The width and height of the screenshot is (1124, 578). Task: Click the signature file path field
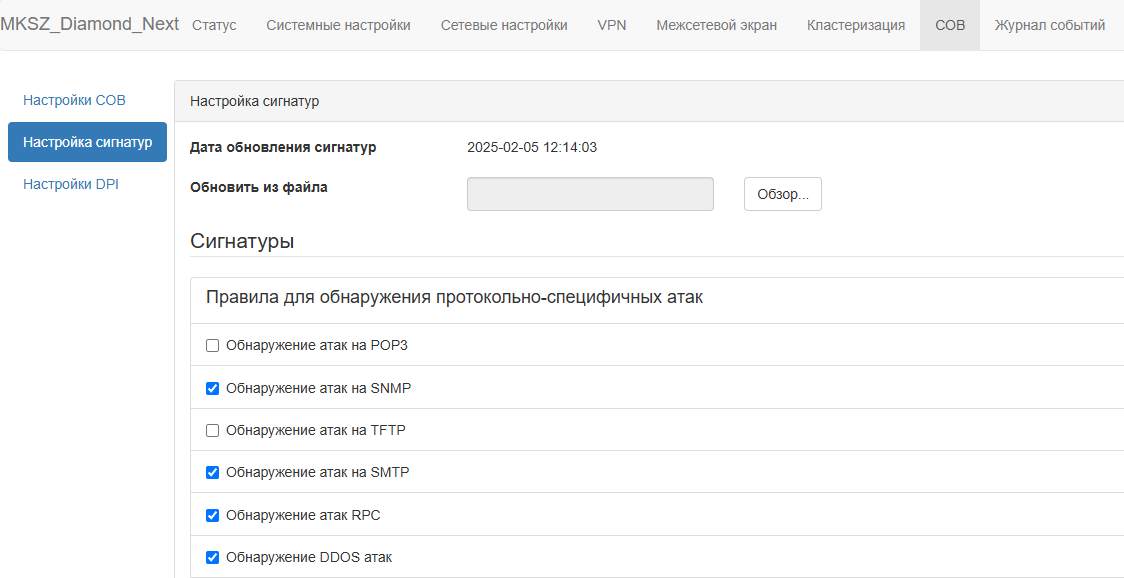(590, 194)
